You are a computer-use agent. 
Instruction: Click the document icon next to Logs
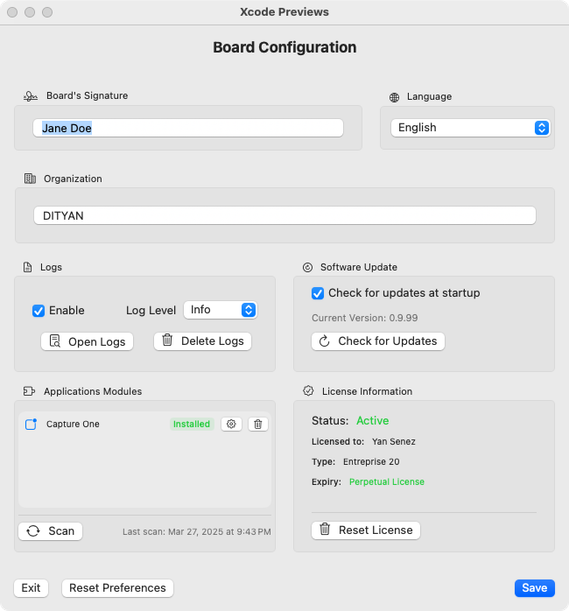pyautogui.click(x=28, y=267)
